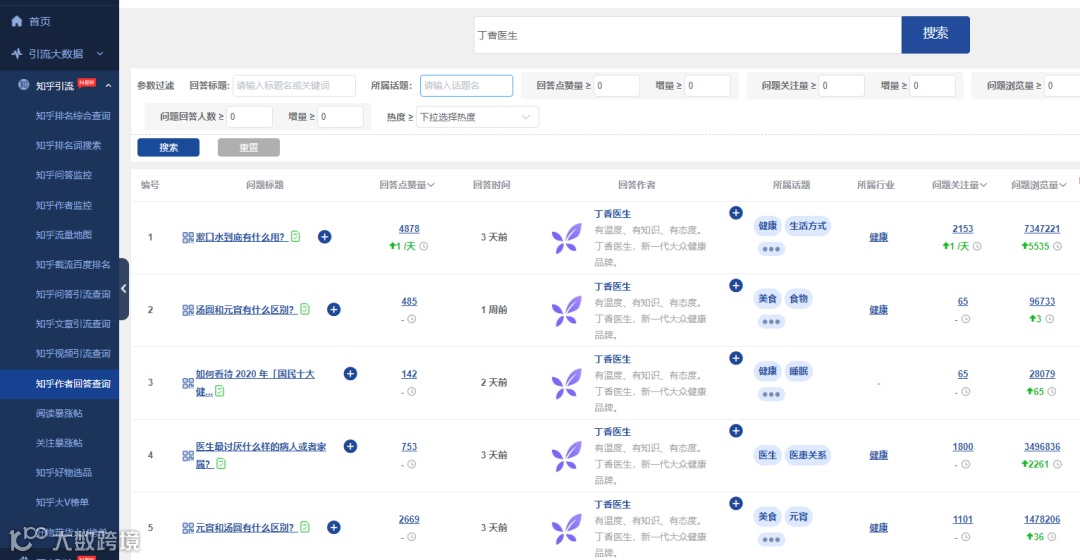Open 知乎排名词搜索 menu item
This screenshot has height=560, width=1080.
(x=68, y=145)
